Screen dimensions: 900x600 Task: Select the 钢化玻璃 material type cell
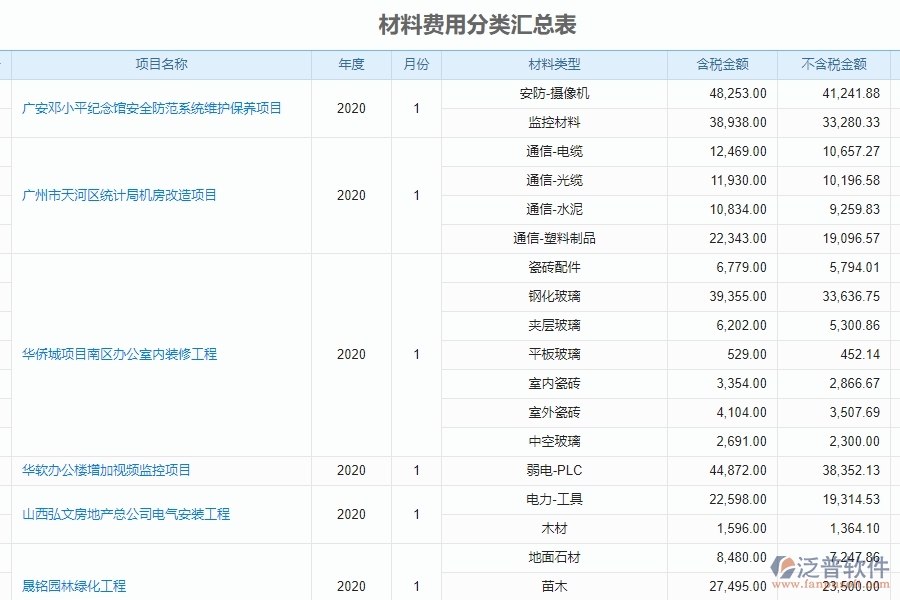click(x=553, y=296)
